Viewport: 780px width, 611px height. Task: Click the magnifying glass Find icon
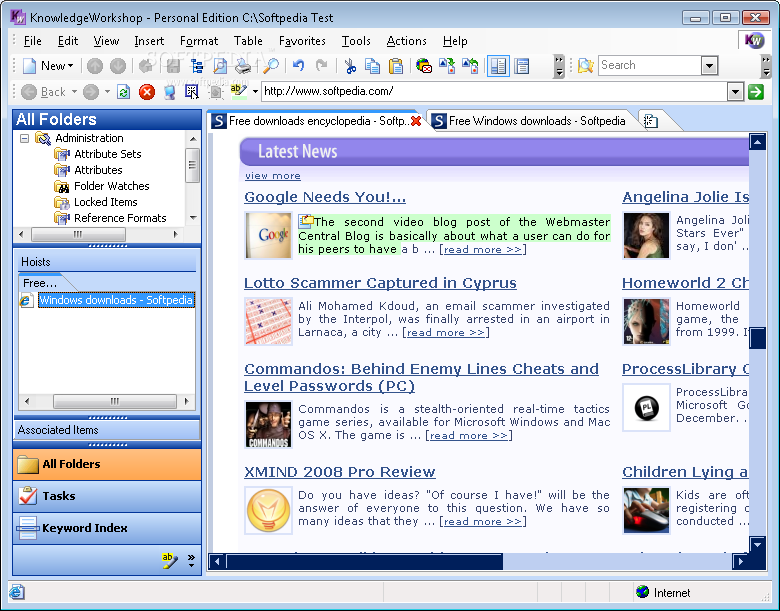point(271,66)
